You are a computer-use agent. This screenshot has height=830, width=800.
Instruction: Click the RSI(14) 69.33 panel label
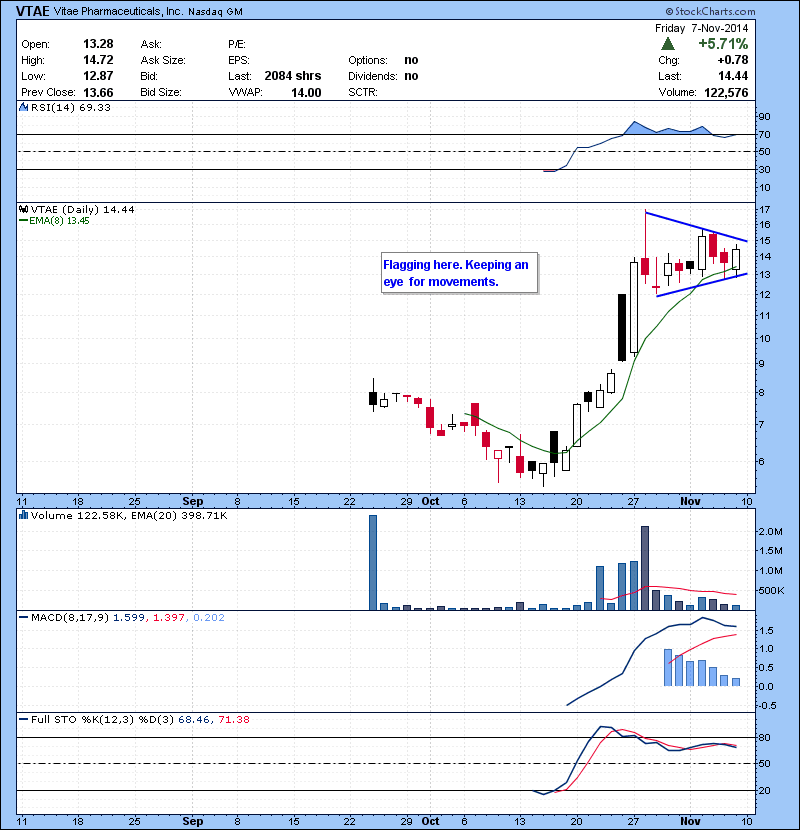(71, 107)
